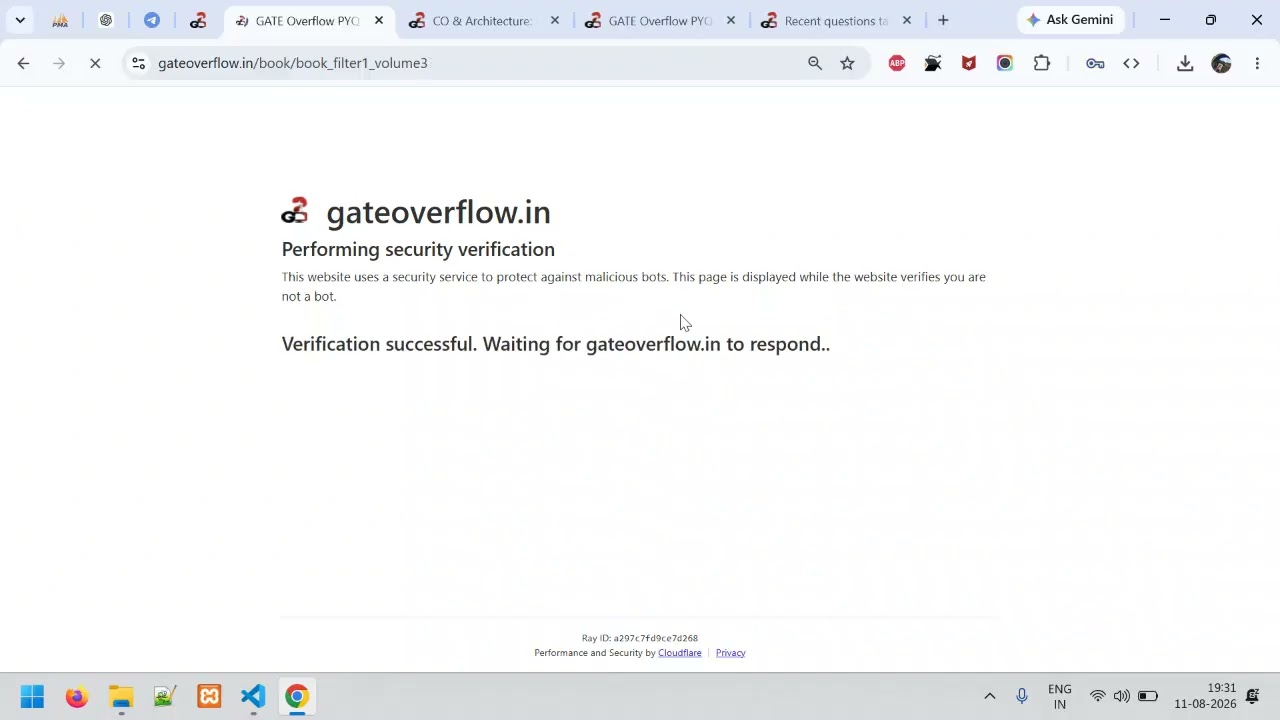This screenshot has width=1280, height=720.
Task: Open the Chrome downloads panel
Action: tap(1185, 63)
